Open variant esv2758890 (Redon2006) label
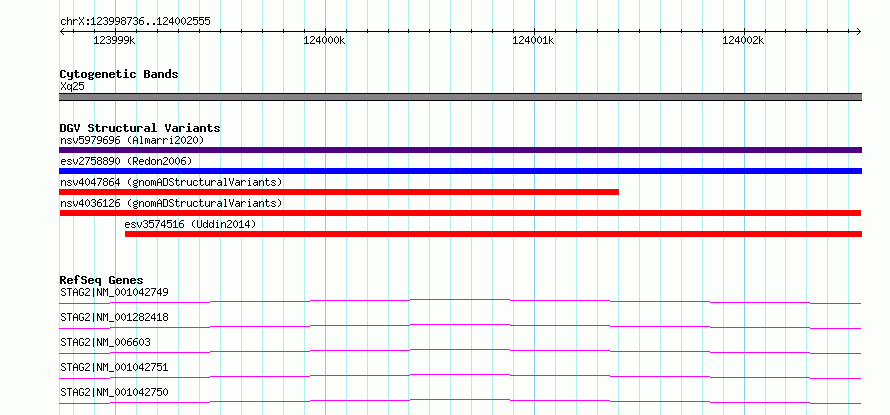 tap(126, 161)
